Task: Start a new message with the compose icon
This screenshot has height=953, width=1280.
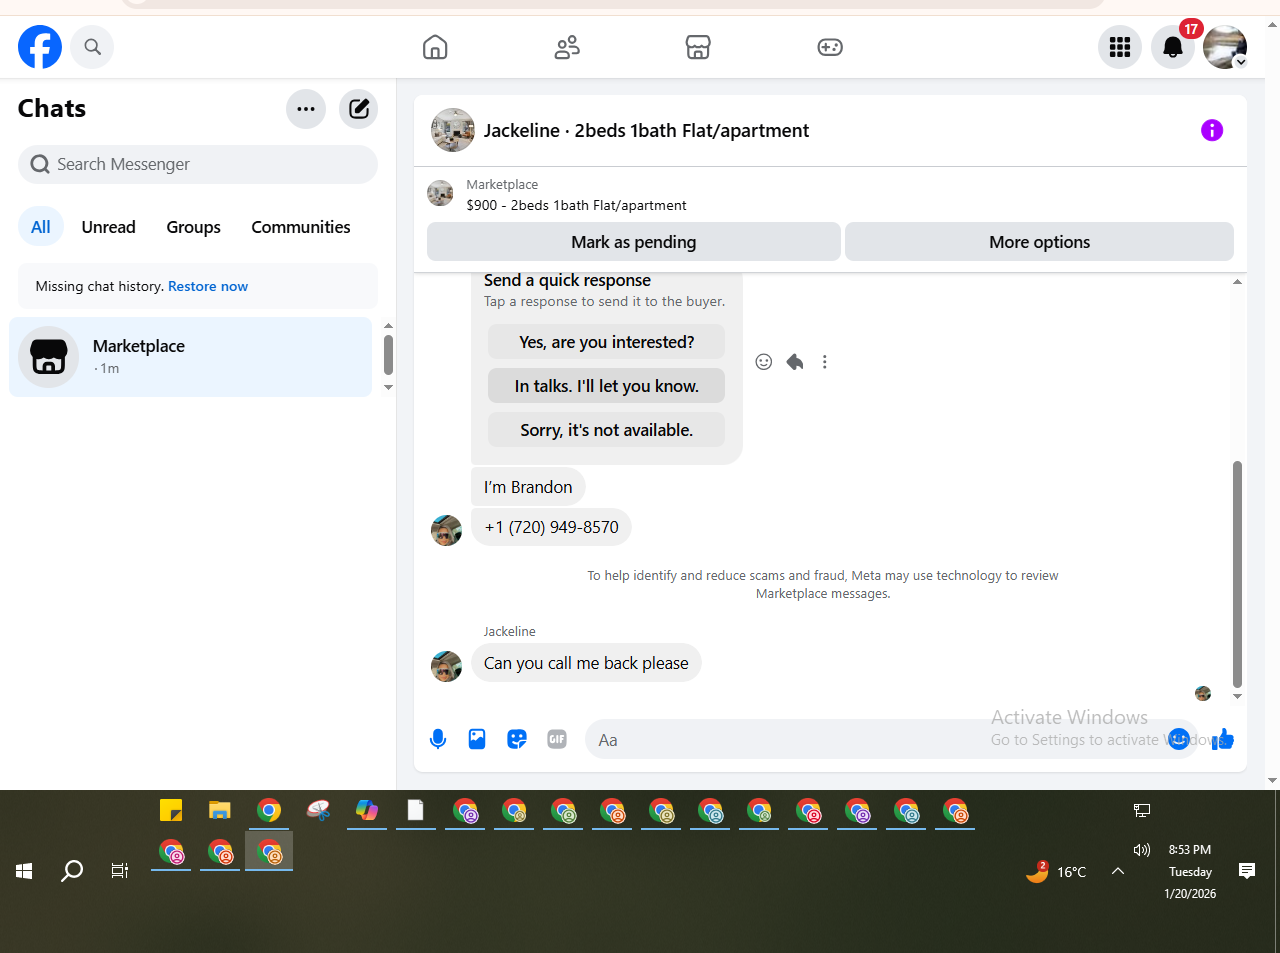Action: (x=358, y=109)
